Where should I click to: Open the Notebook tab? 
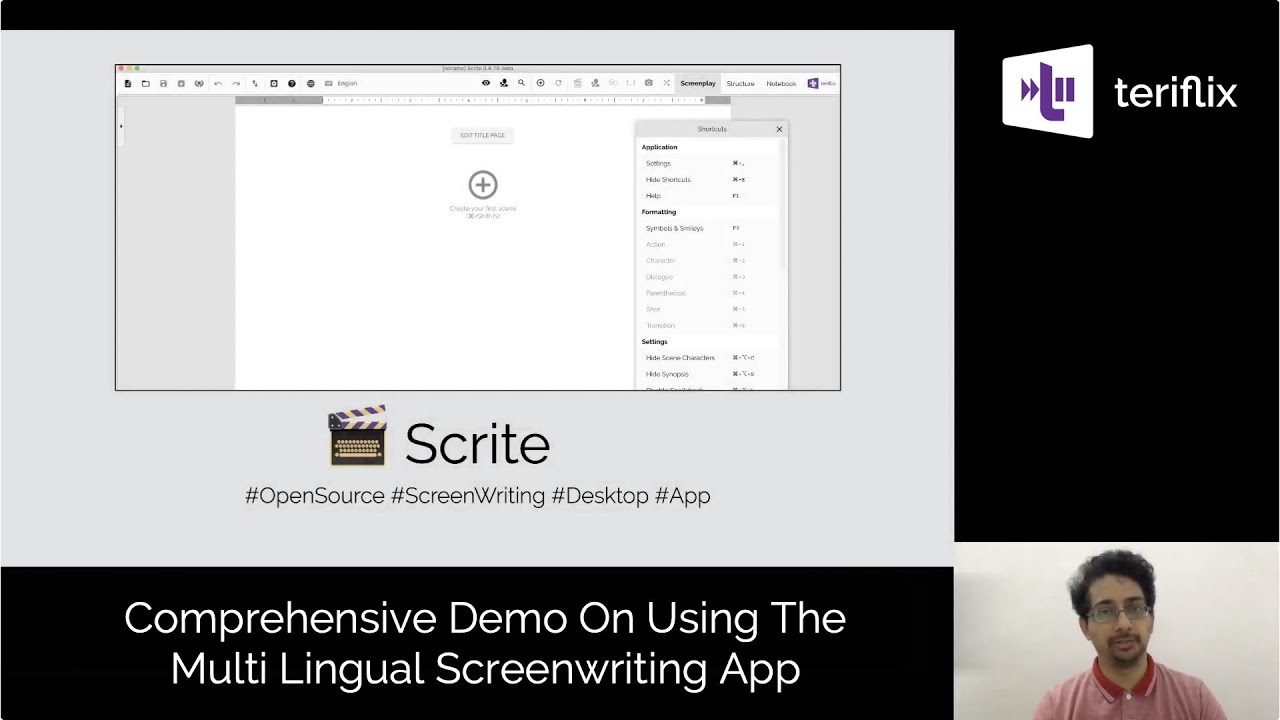tap(781, 83)
